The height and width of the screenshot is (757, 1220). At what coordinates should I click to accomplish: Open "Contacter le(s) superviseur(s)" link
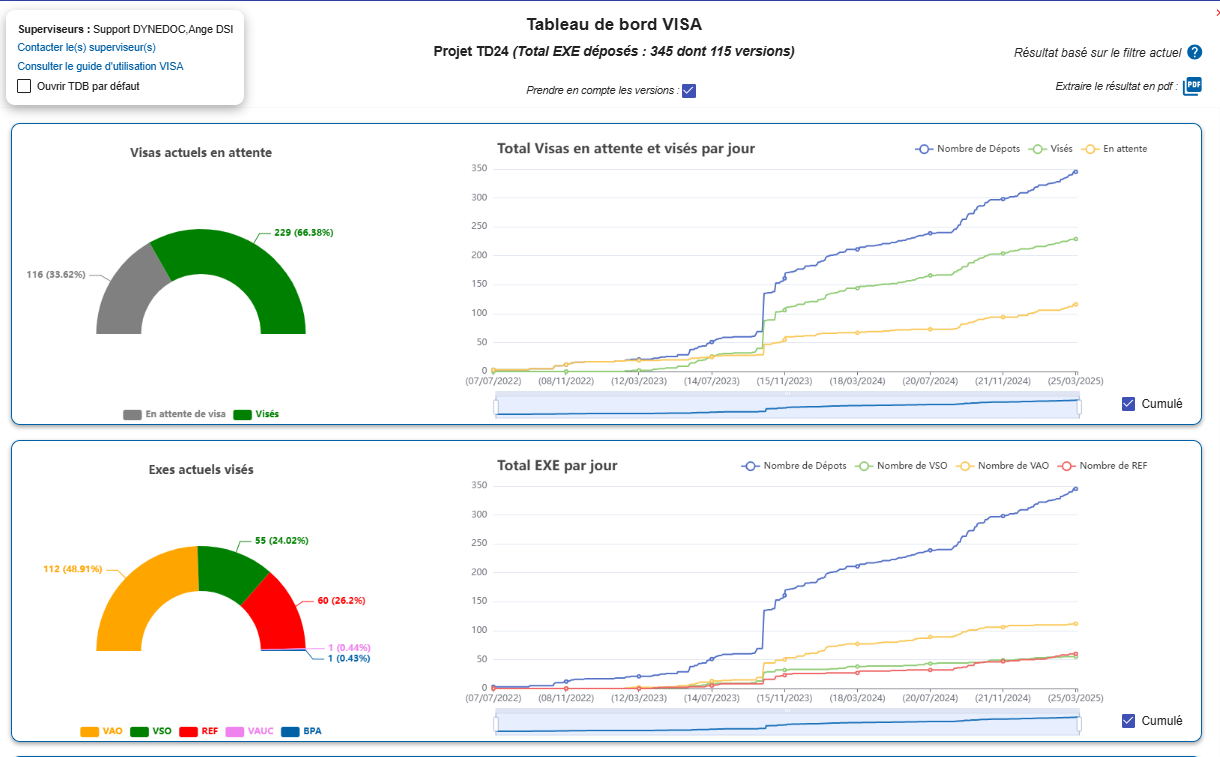[x=87, y=47]
